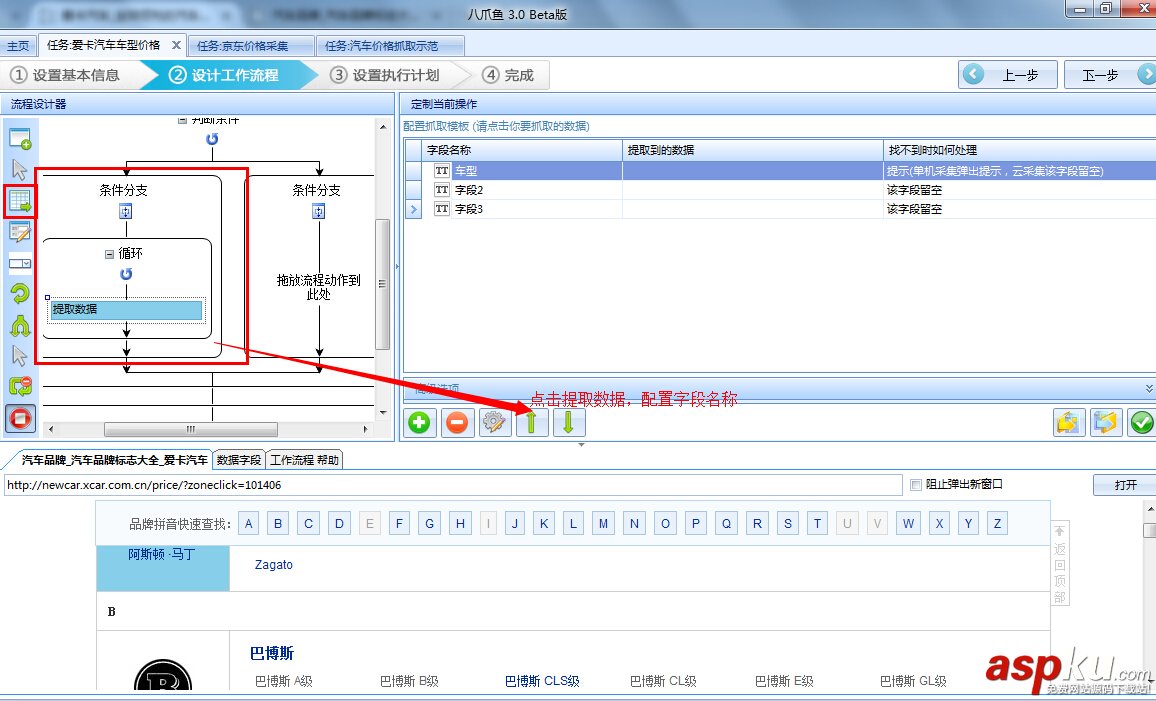Click the right 条件分支 branch icon
The image size is (1156, 701).
[318, 212]
